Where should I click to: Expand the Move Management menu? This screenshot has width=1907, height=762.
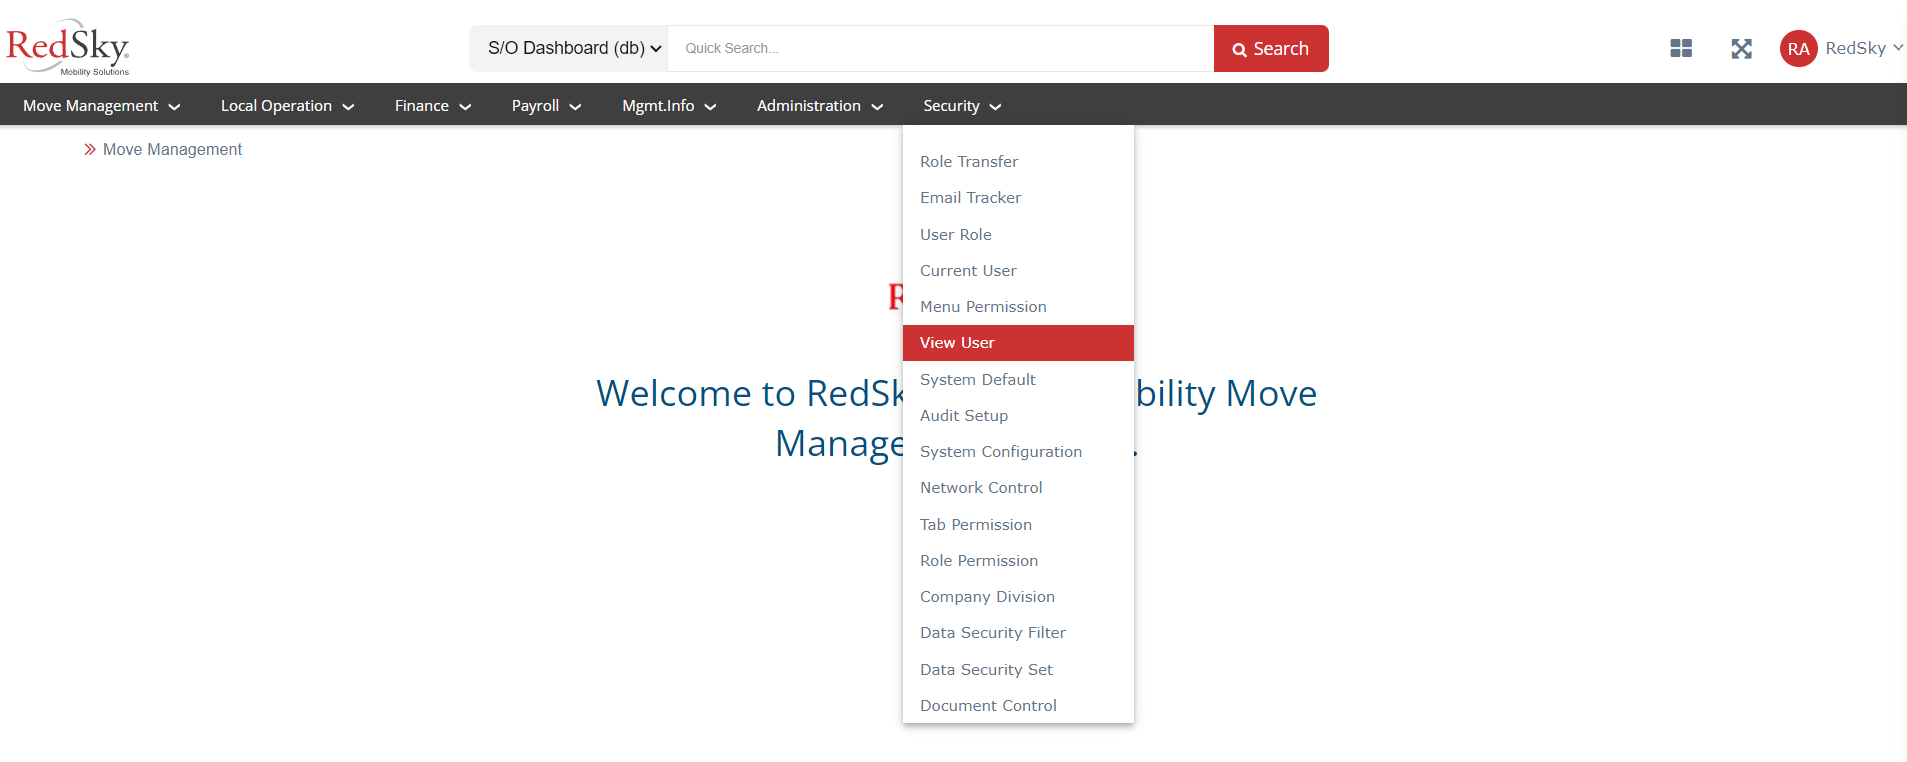101,105
